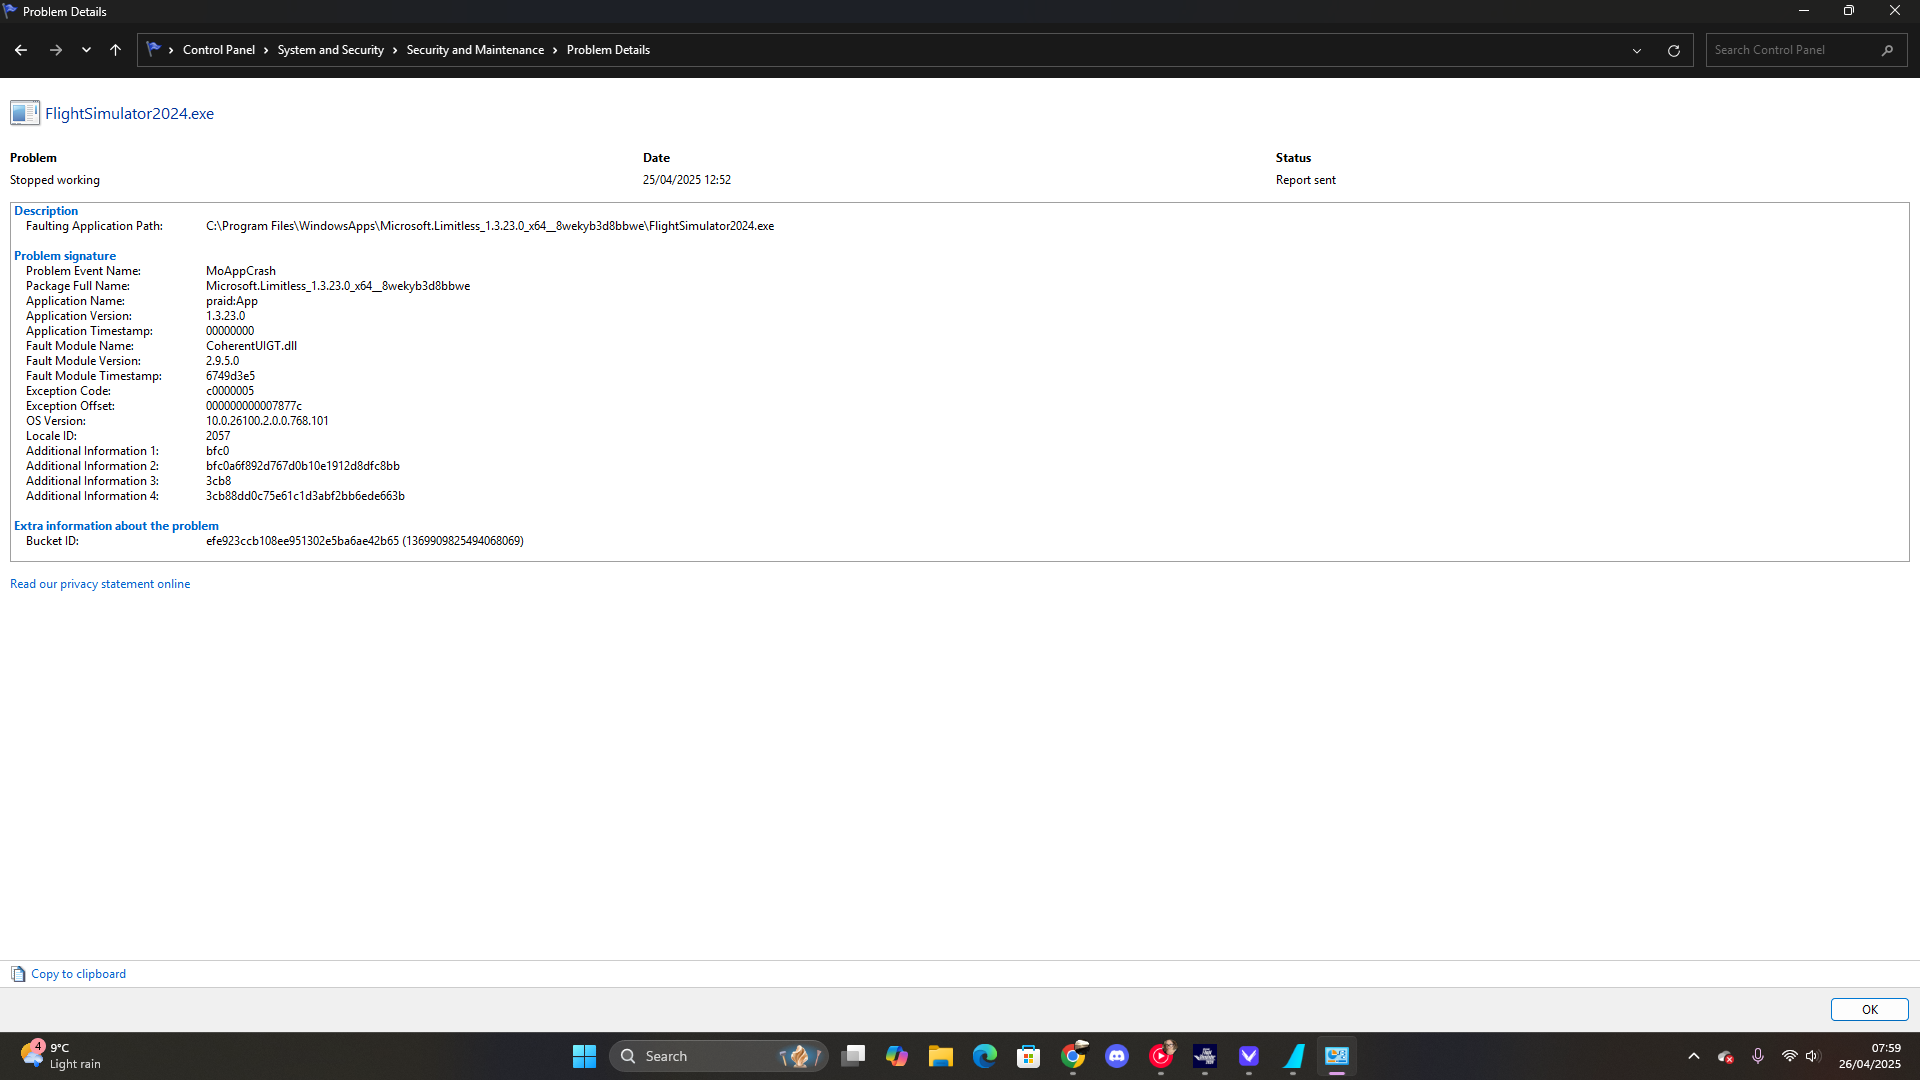Expand chevron after System and Security breadcrumb
This screenshot has width=1920, height=1080.
[395, 50]
